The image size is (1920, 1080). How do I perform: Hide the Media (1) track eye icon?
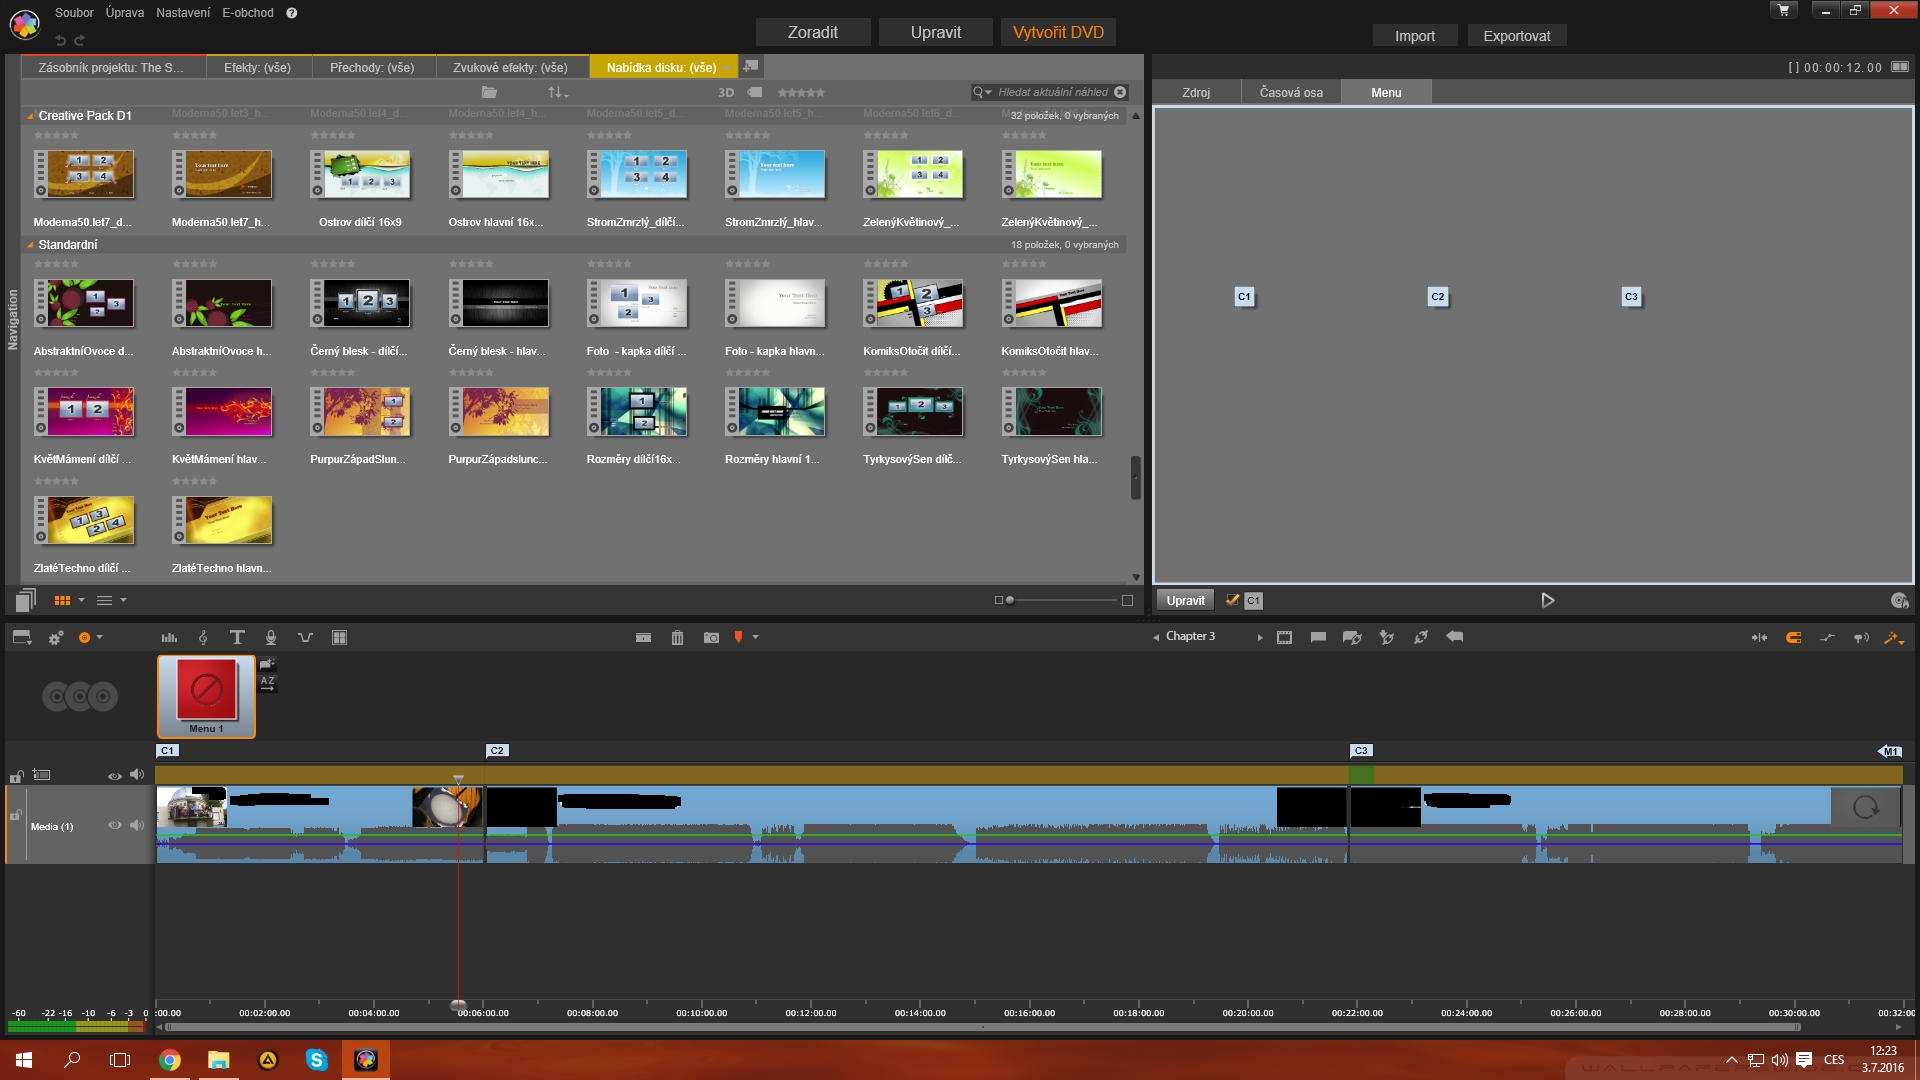point(114,825)
